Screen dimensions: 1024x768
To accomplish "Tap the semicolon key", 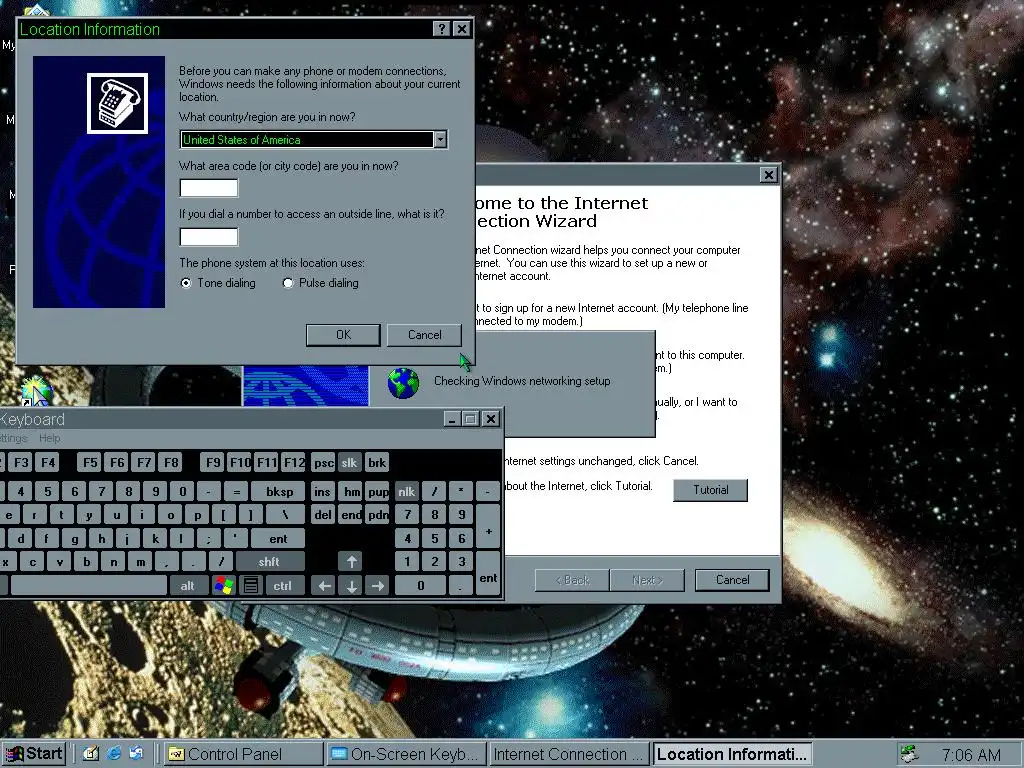I will (209, 539).
